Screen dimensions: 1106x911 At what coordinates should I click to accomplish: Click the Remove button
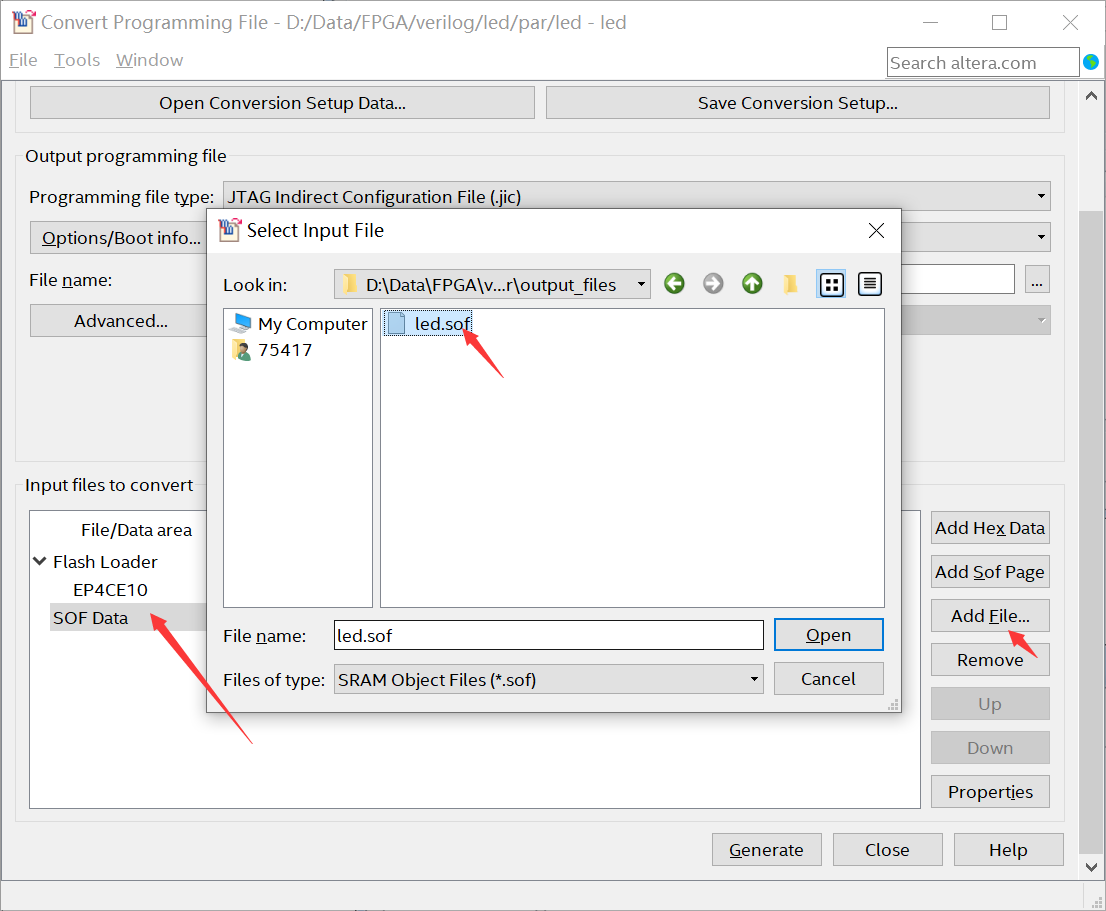[990, 660]
